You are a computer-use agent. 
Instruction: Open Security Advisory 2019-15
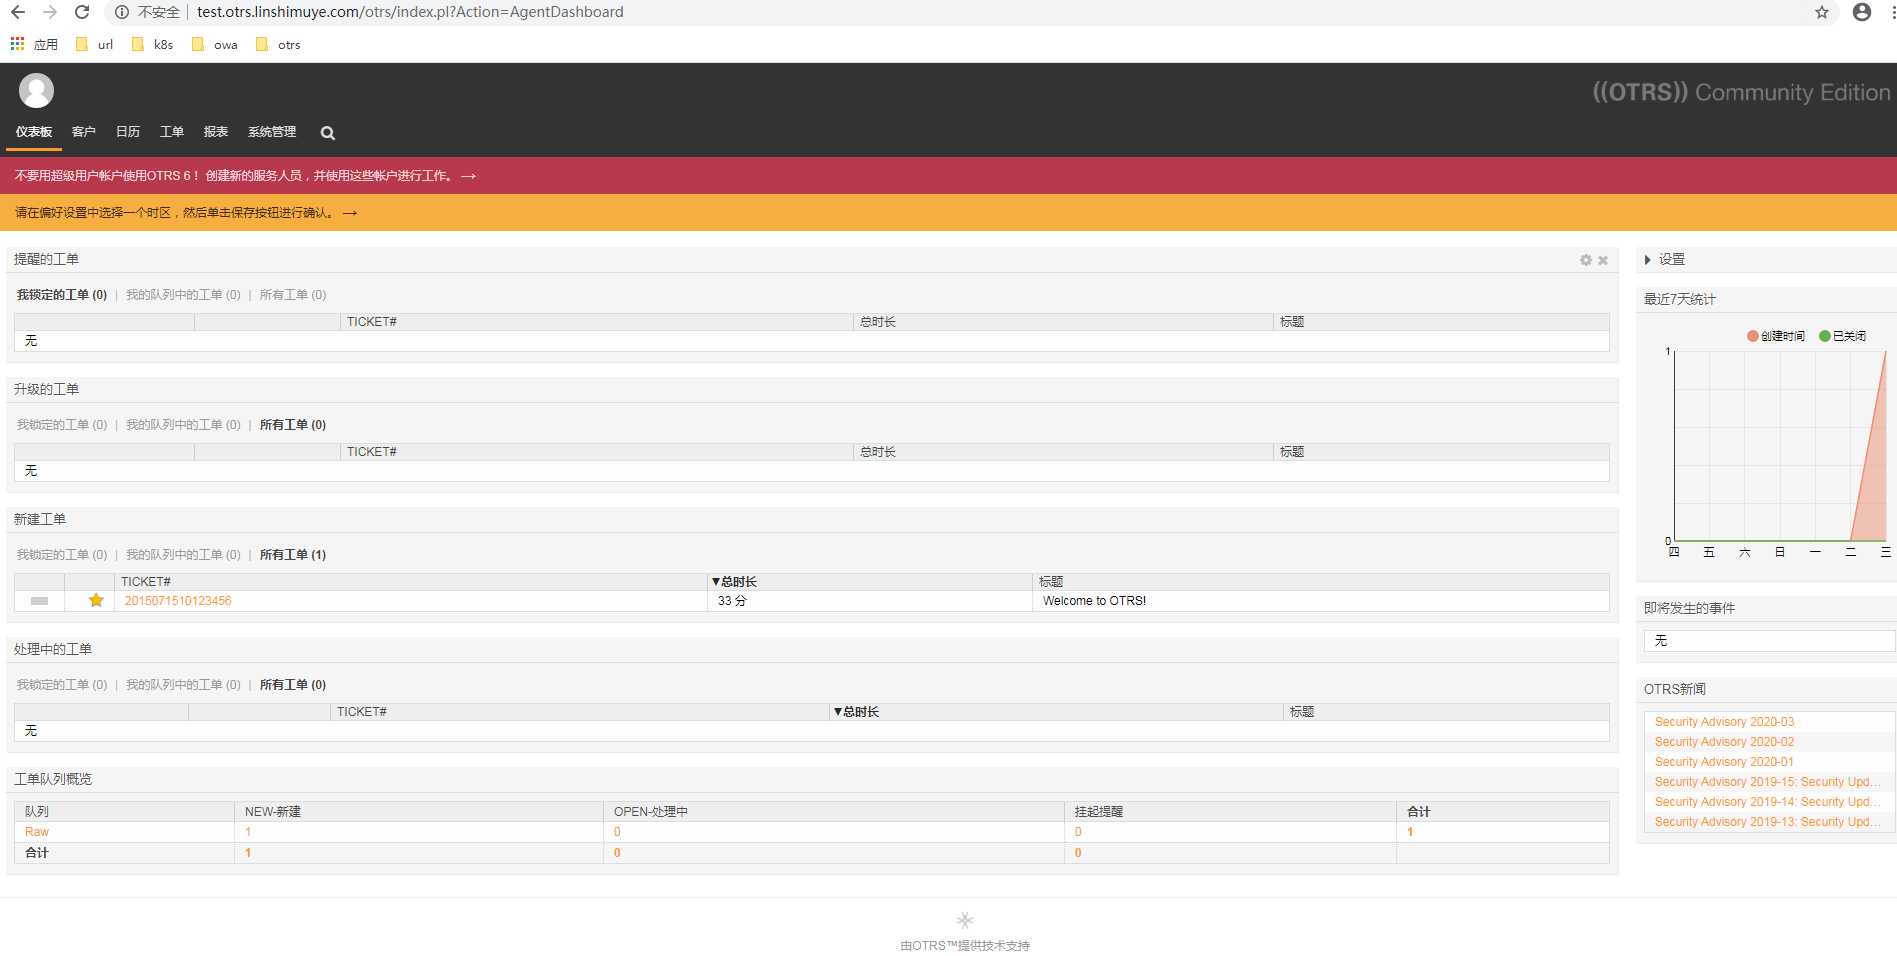coord(1767,782)
